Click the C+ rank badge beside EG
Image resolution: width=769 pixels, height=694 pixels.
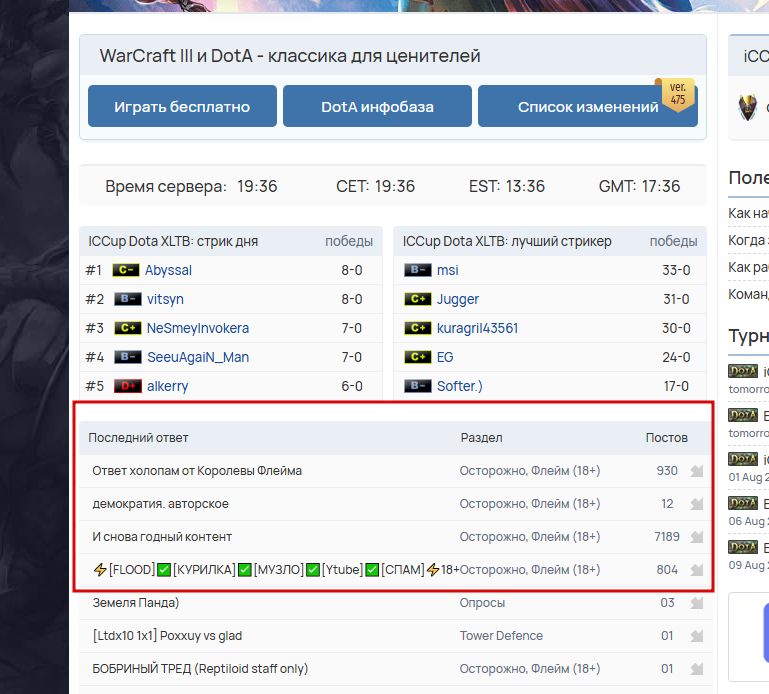(418, 357)
